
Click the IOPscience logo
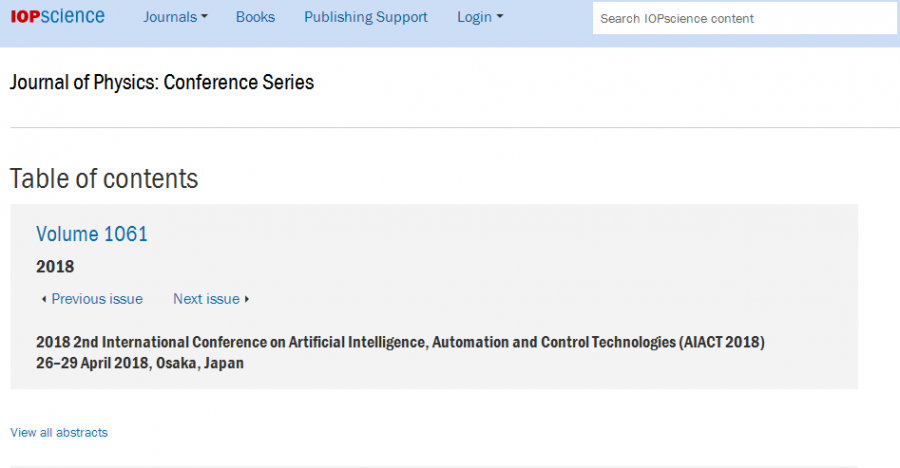point(57,17)
